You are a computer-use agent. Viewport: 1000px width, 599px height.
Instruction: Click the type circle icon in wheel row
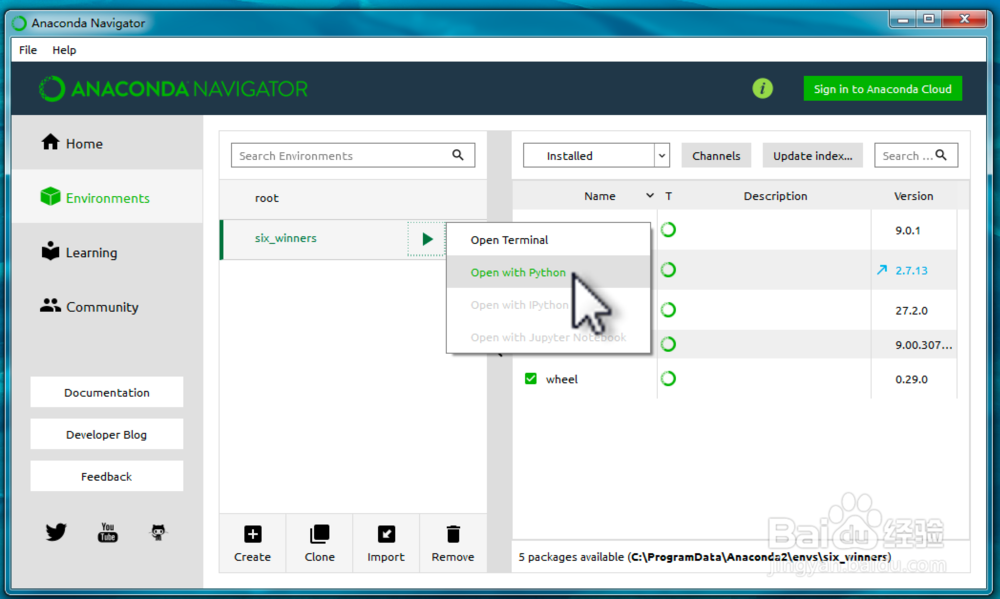[668, 378]
